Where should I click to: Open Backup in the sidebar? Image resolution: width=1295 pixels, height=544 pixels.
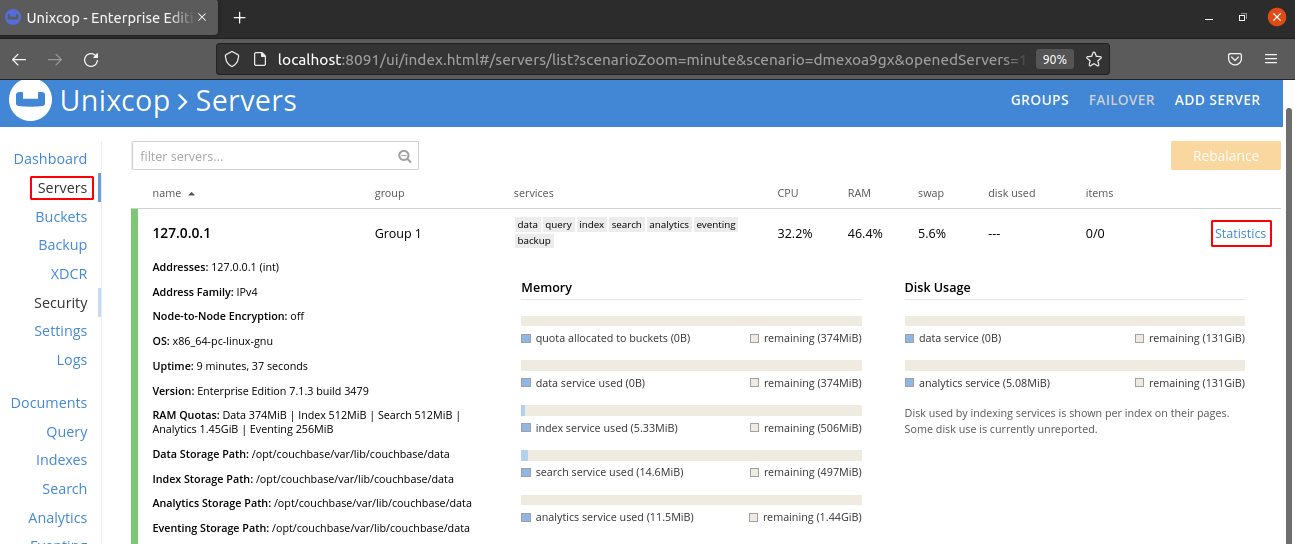tap(63, 245)
